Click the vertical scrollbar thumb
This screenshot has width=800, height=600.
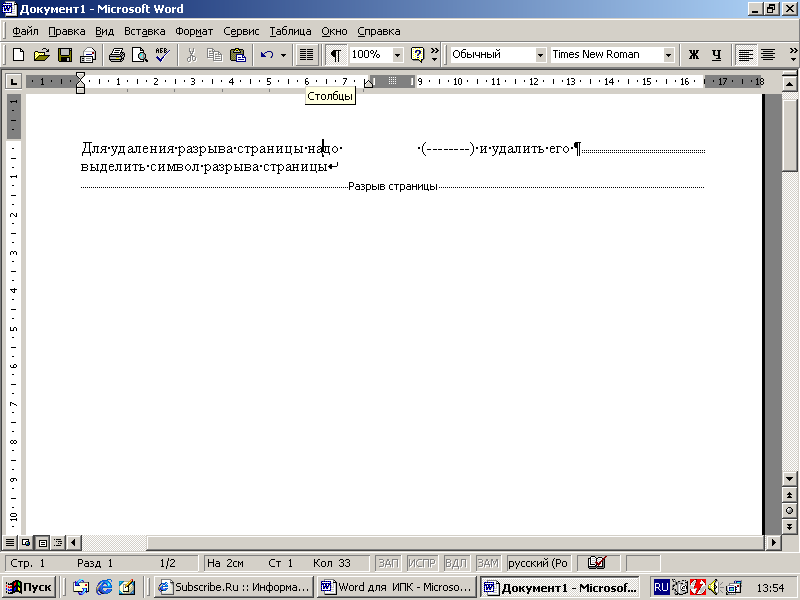[789, 134]
